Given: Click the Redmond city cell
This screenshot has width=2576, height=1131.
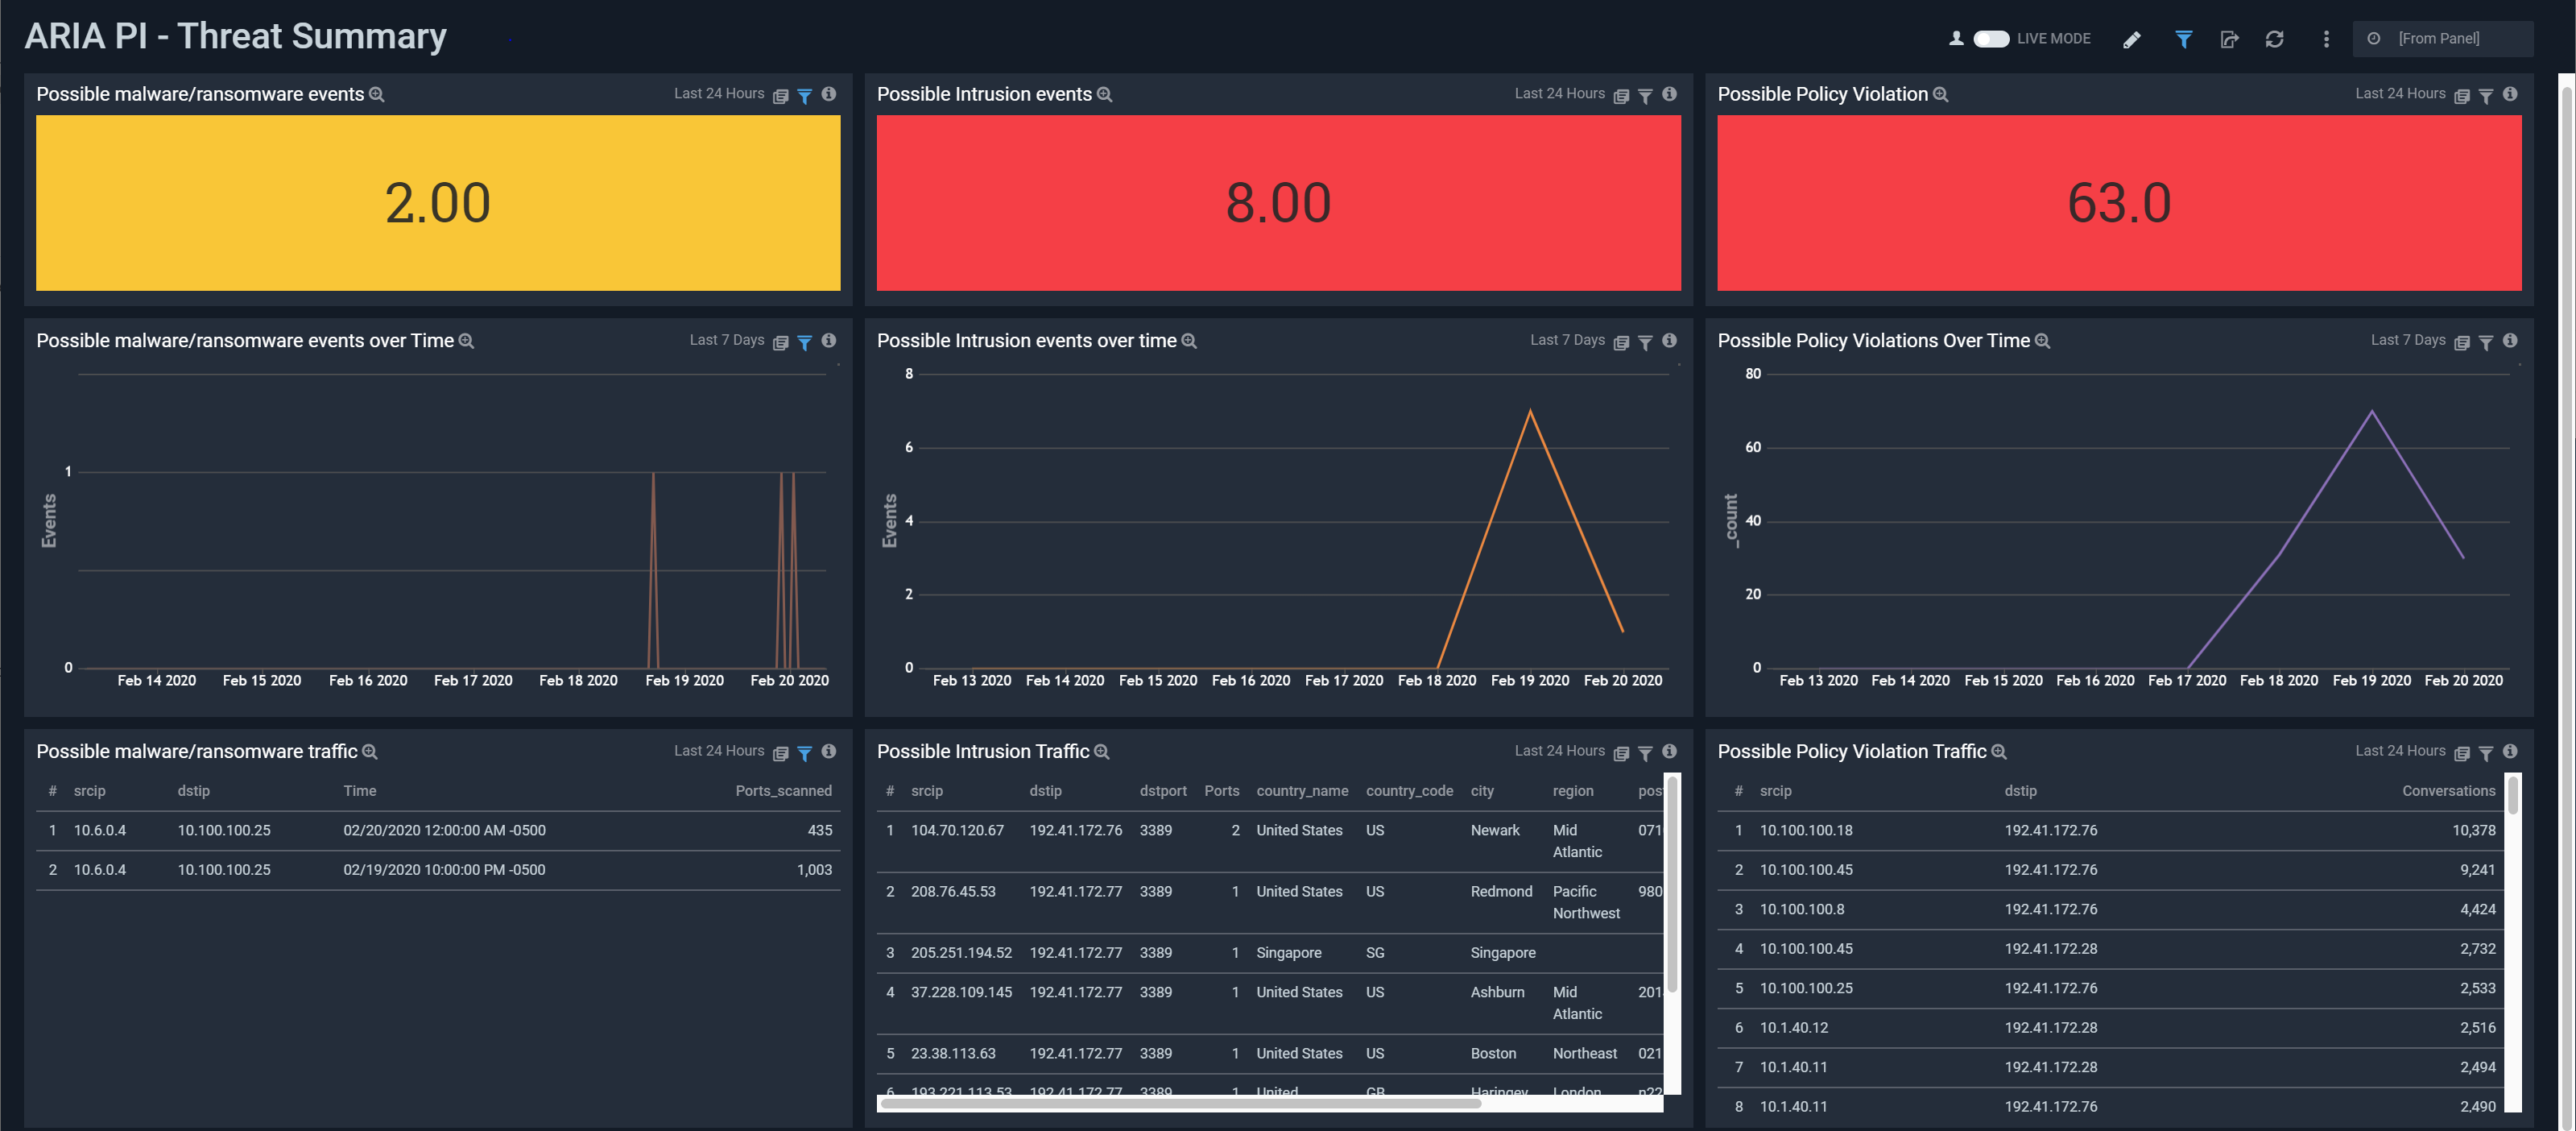Looking at the screenshot, I should point(1501,892).
